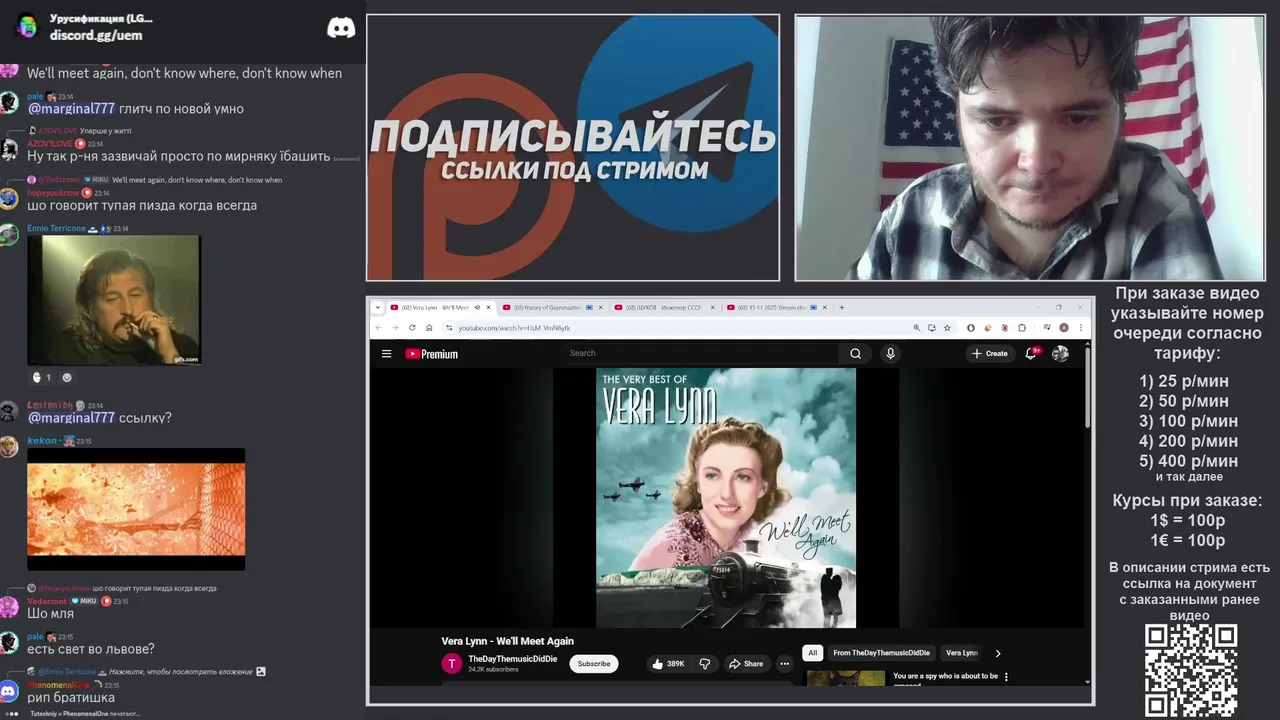Click the browser home icon
The image size is (1280, 720).
click(429, 327)
